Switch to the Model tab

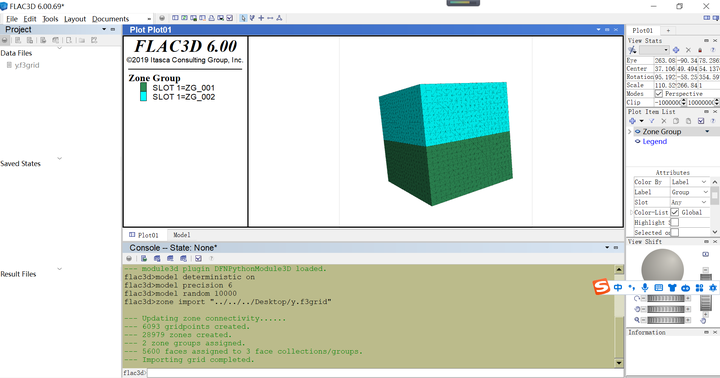[x=181, y=235]
